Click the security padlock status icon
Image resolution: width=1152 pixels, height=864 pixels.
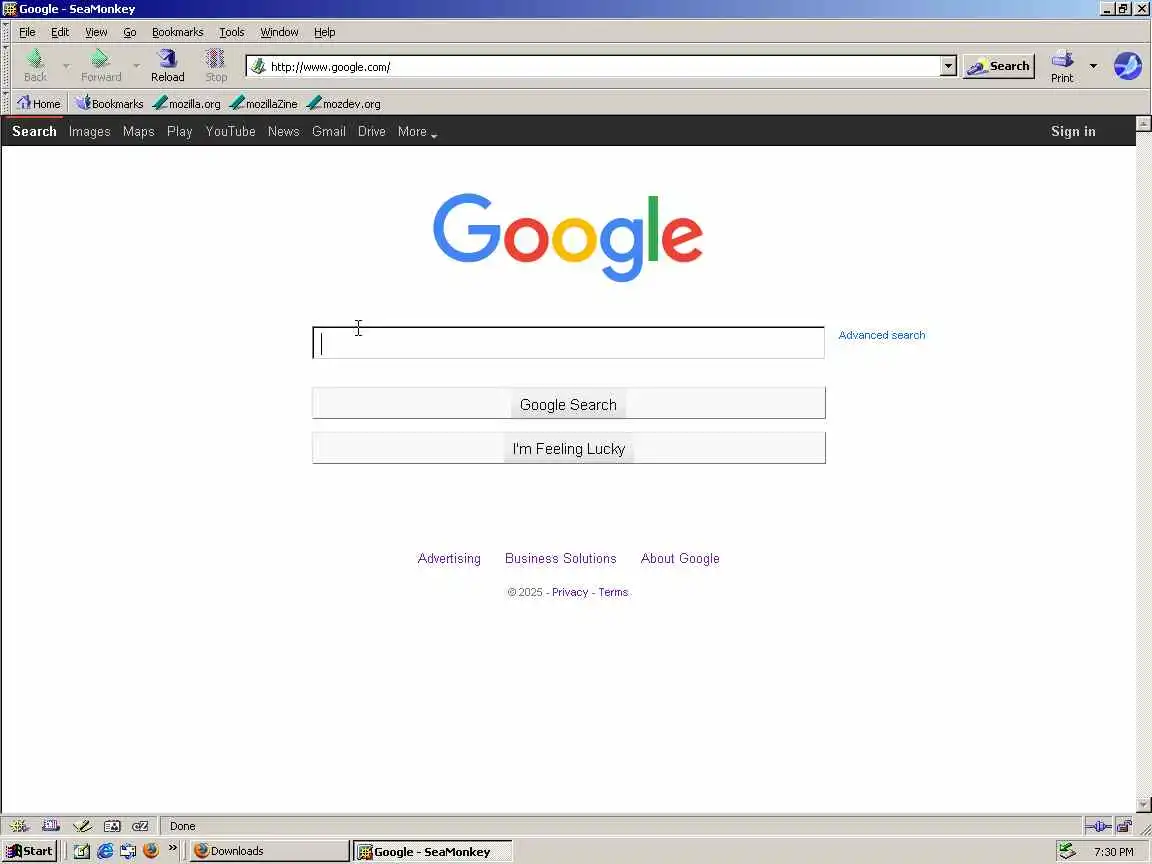(1124, 827)
